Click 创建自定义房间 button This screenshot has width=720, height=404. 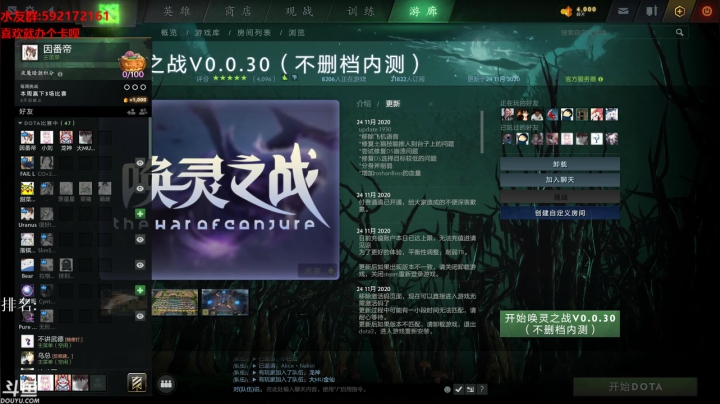coord(560,213)
